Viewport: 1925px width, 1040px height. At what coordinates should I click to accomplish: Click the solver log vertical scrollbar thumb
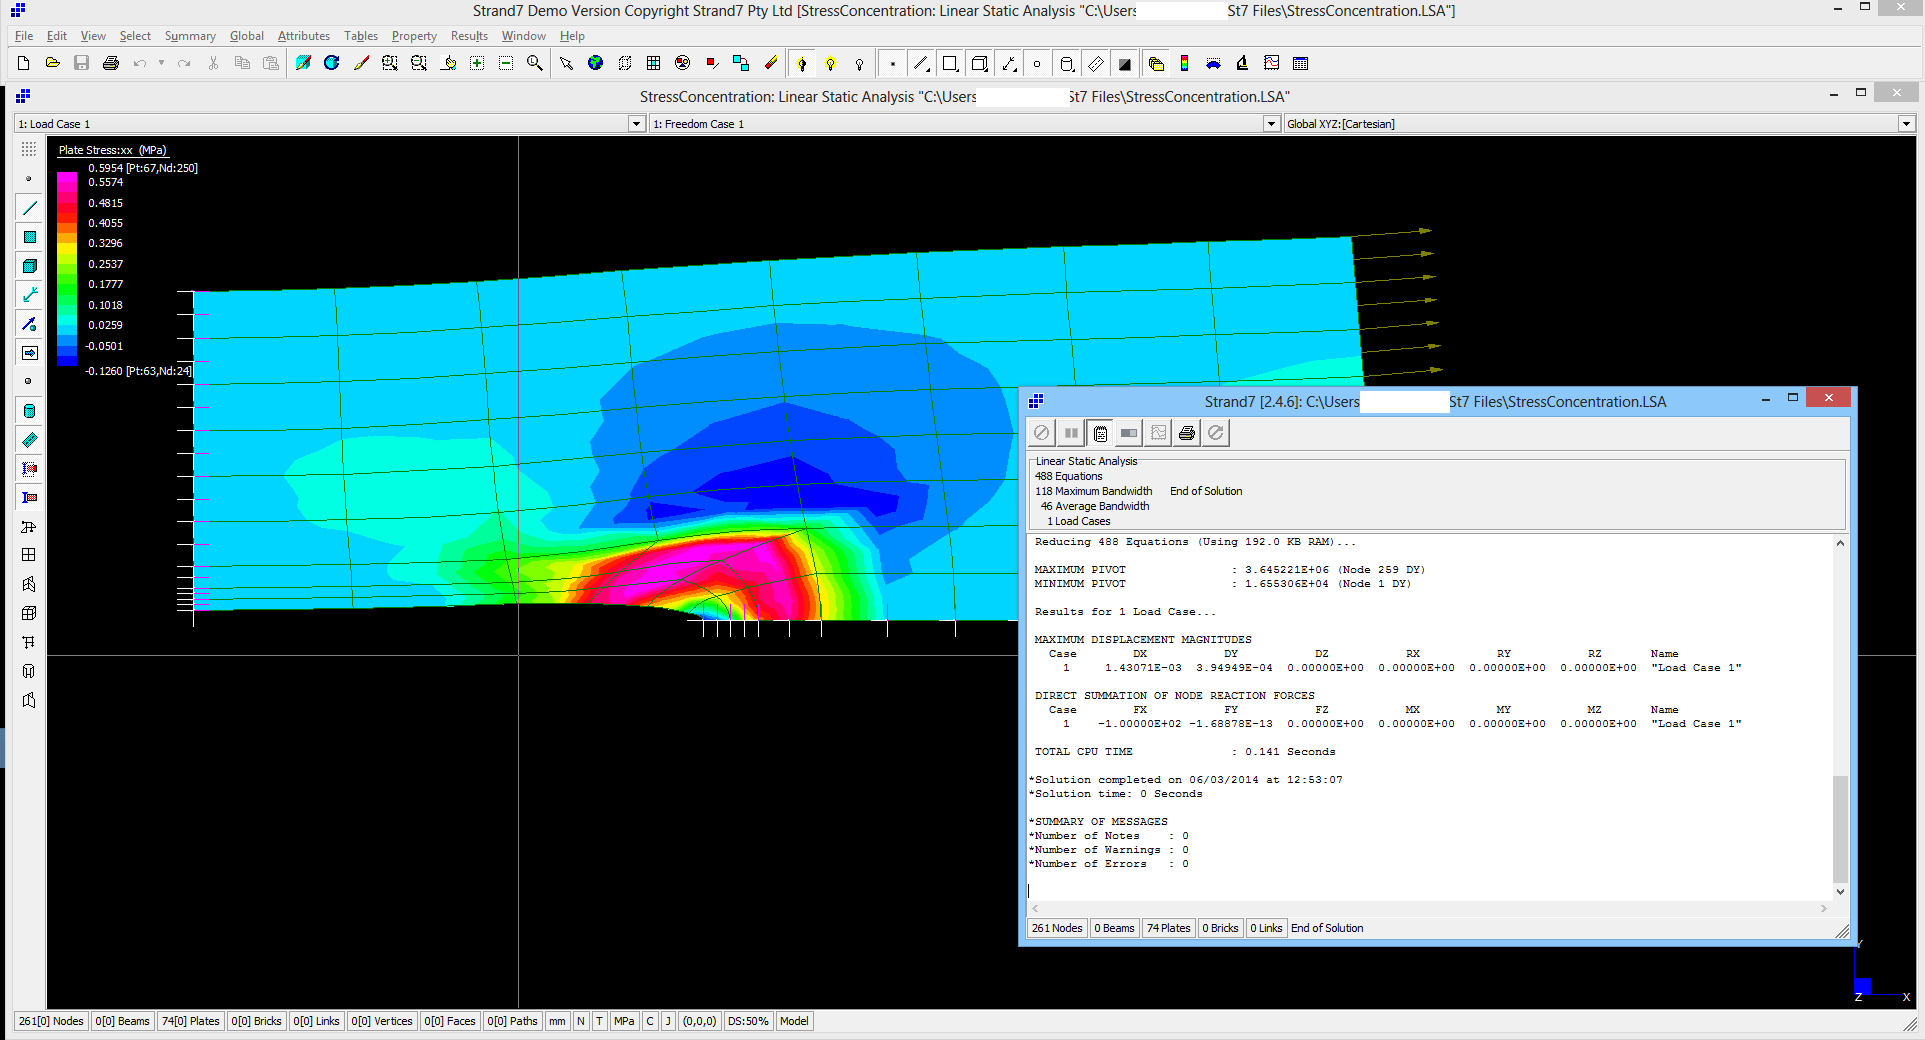(1840, 828)
